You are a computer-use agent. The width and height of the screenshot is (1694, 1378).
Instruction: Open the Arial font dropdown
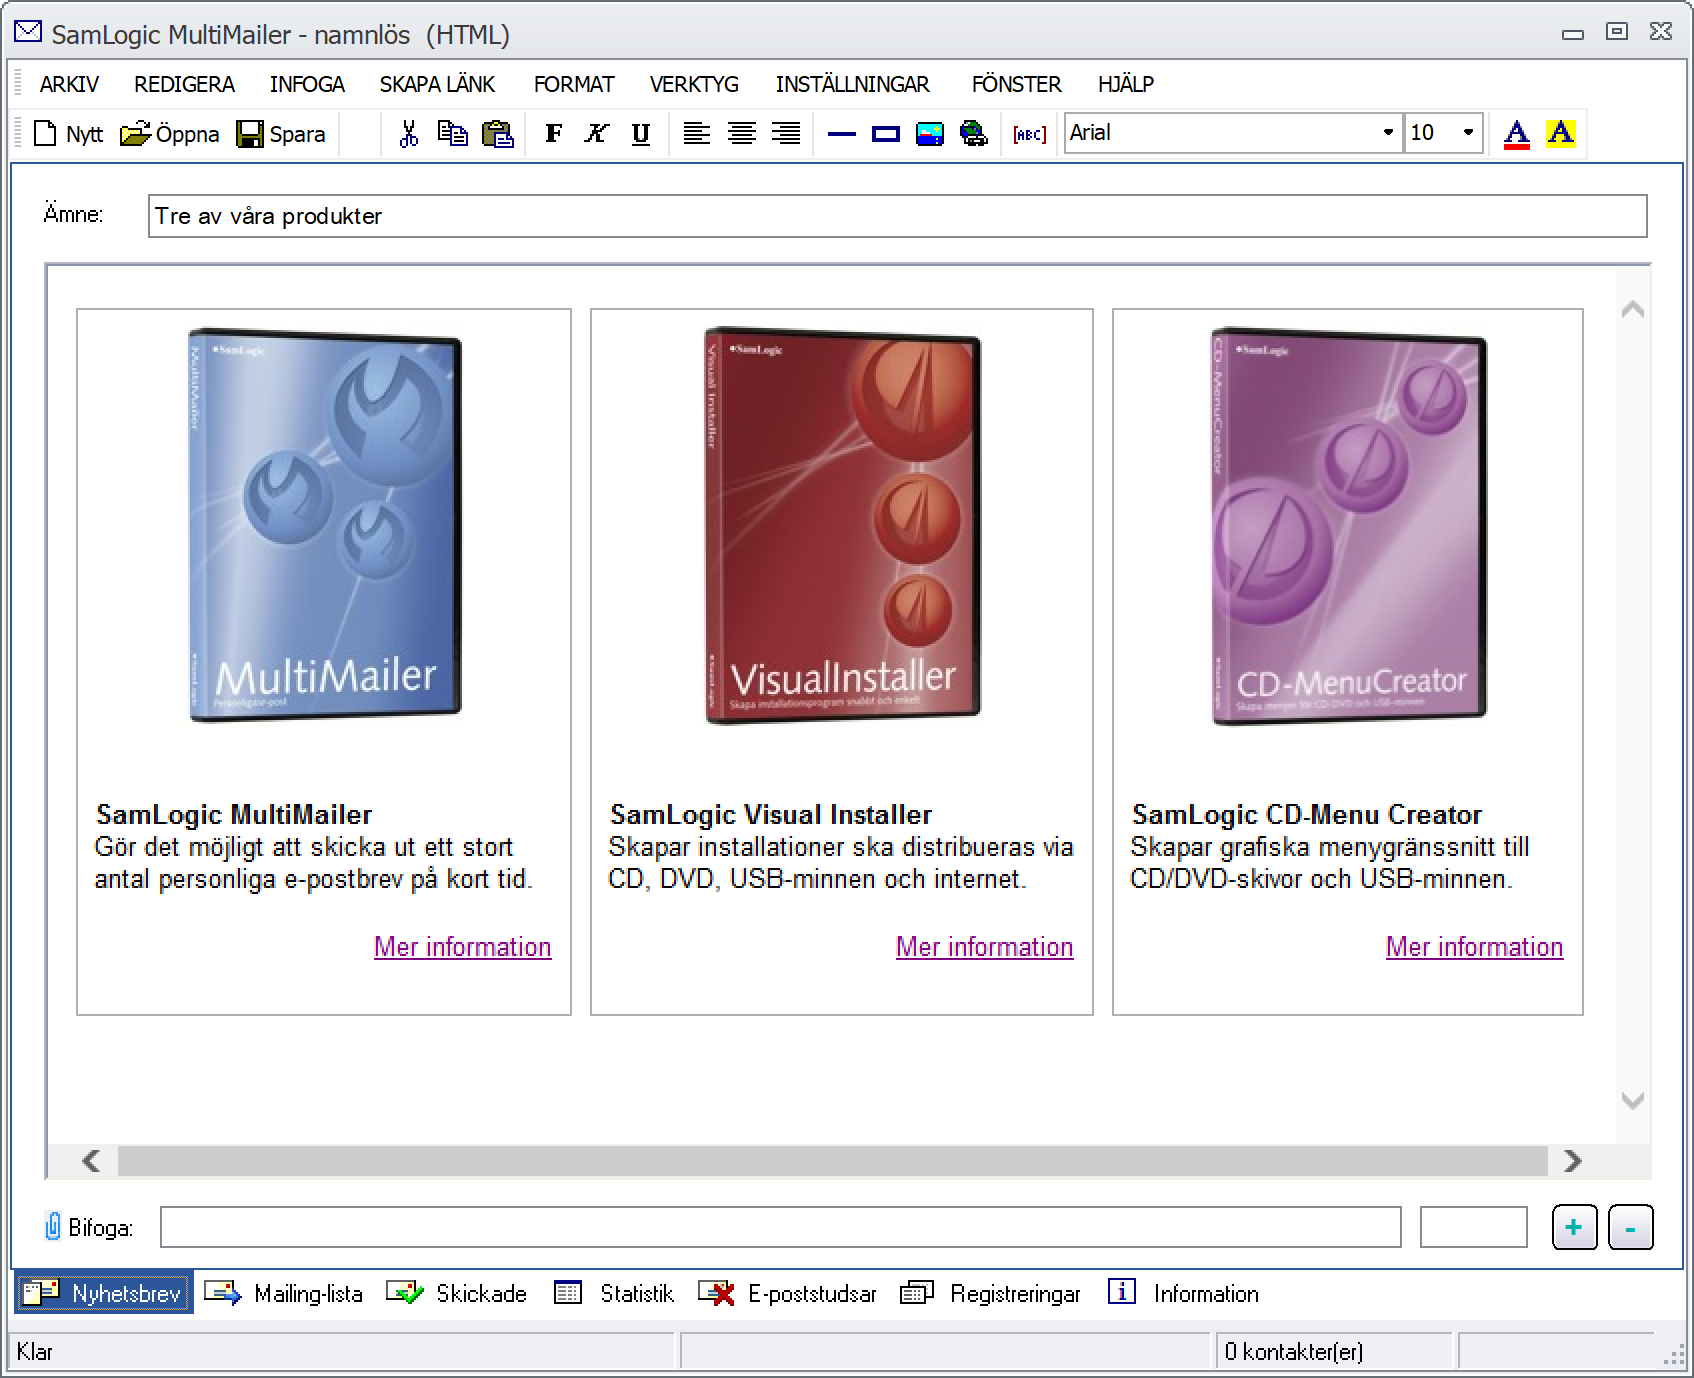coord(1387,133)
